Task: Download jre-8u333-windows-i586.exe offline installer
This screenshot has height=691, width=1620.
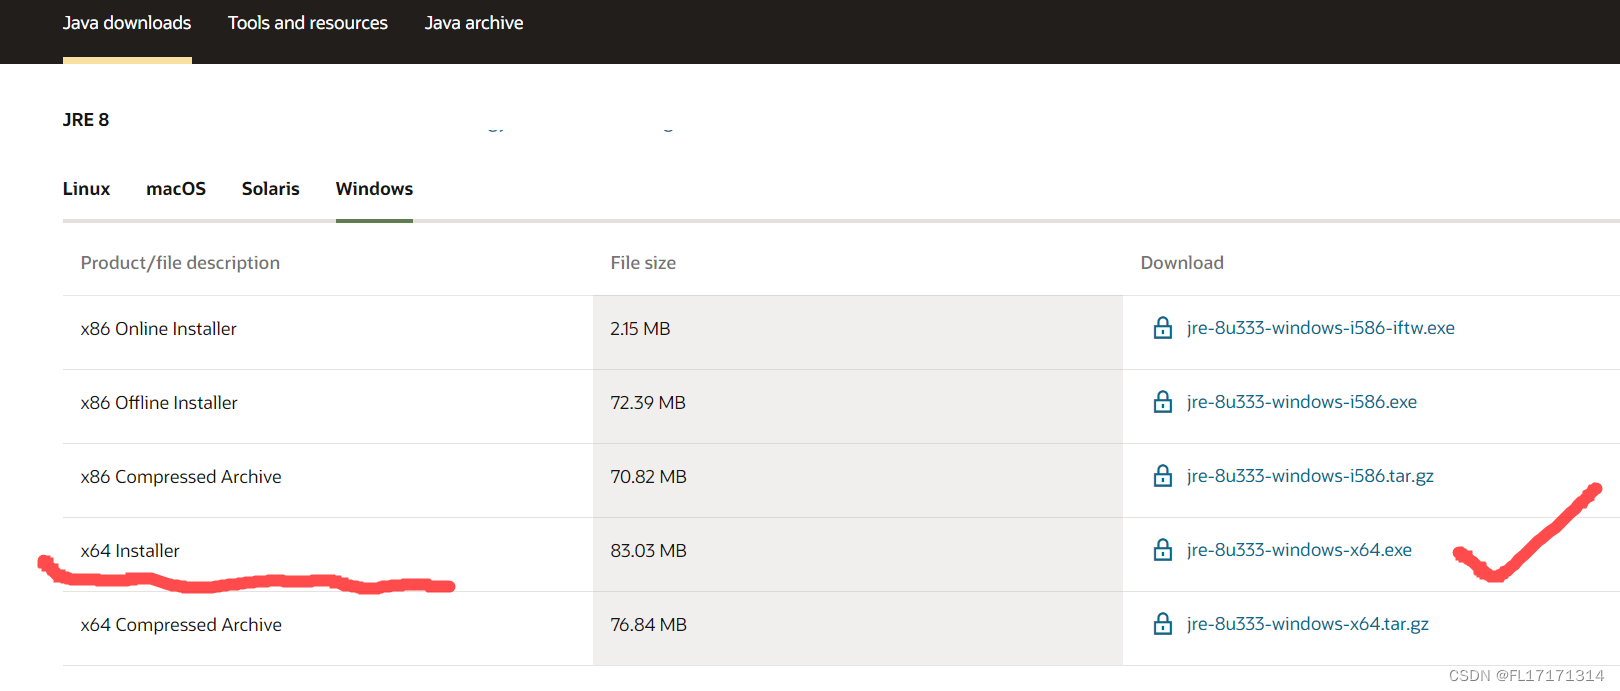Action: coord(1302,402)
